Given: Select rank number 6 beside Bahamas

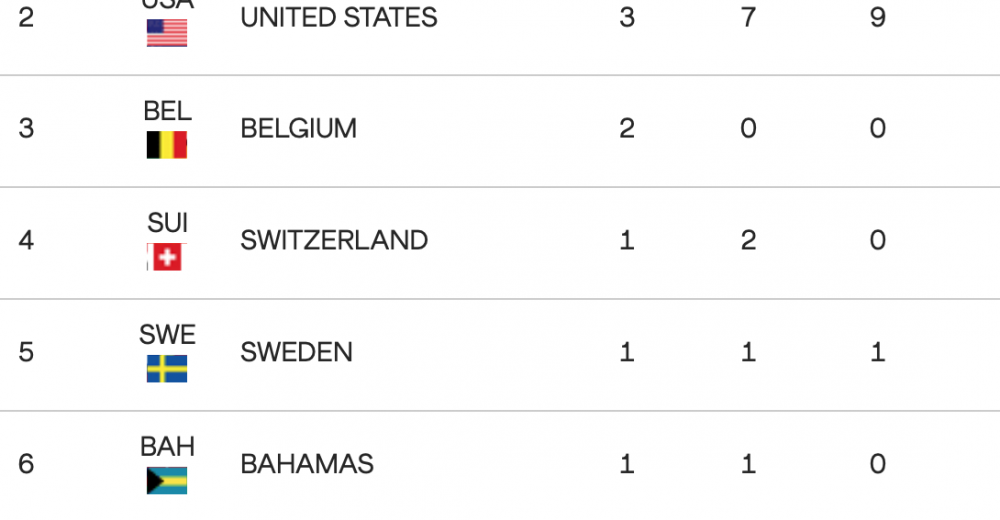Looking at the screenshot, I should point(26,464).
